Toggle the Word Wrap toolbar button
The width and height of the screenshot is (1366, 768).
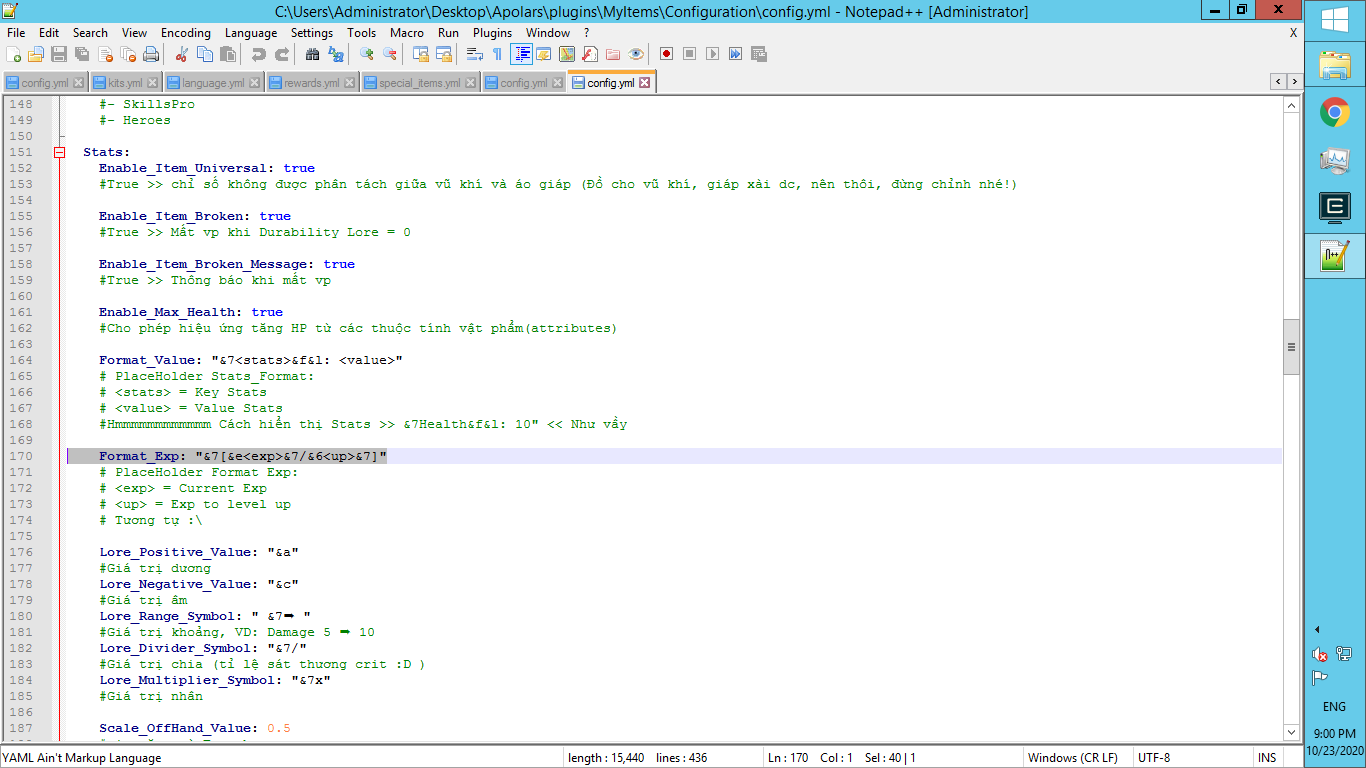[x=476, y=54]
